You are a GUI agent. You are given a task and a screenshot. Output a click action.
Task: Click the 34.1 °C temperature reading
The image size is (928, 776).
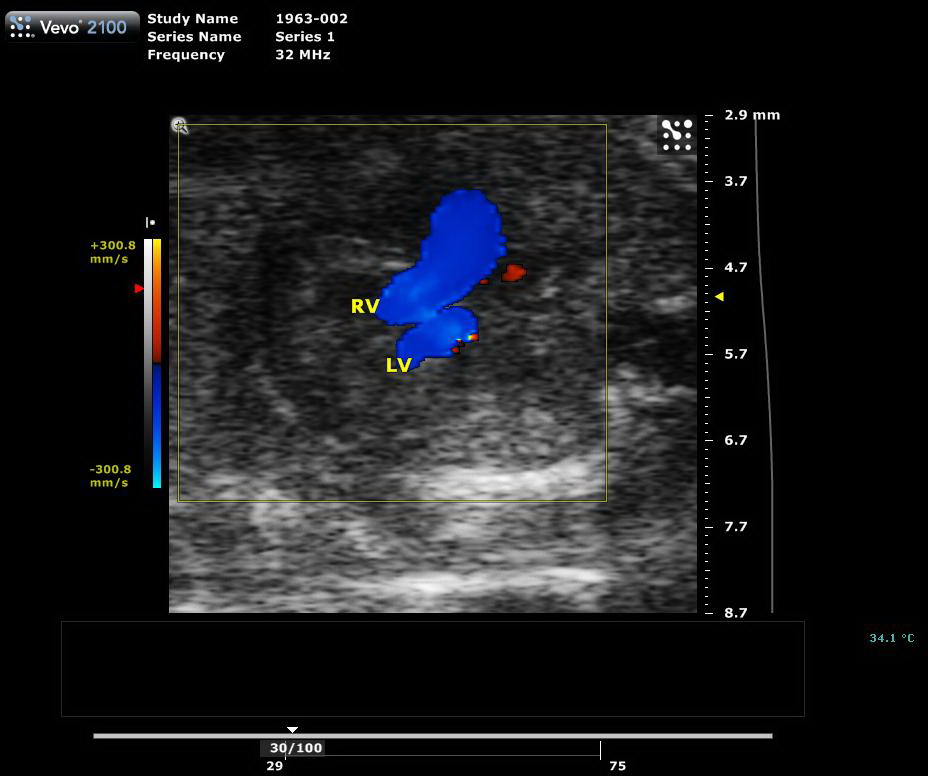pos(892,637)
